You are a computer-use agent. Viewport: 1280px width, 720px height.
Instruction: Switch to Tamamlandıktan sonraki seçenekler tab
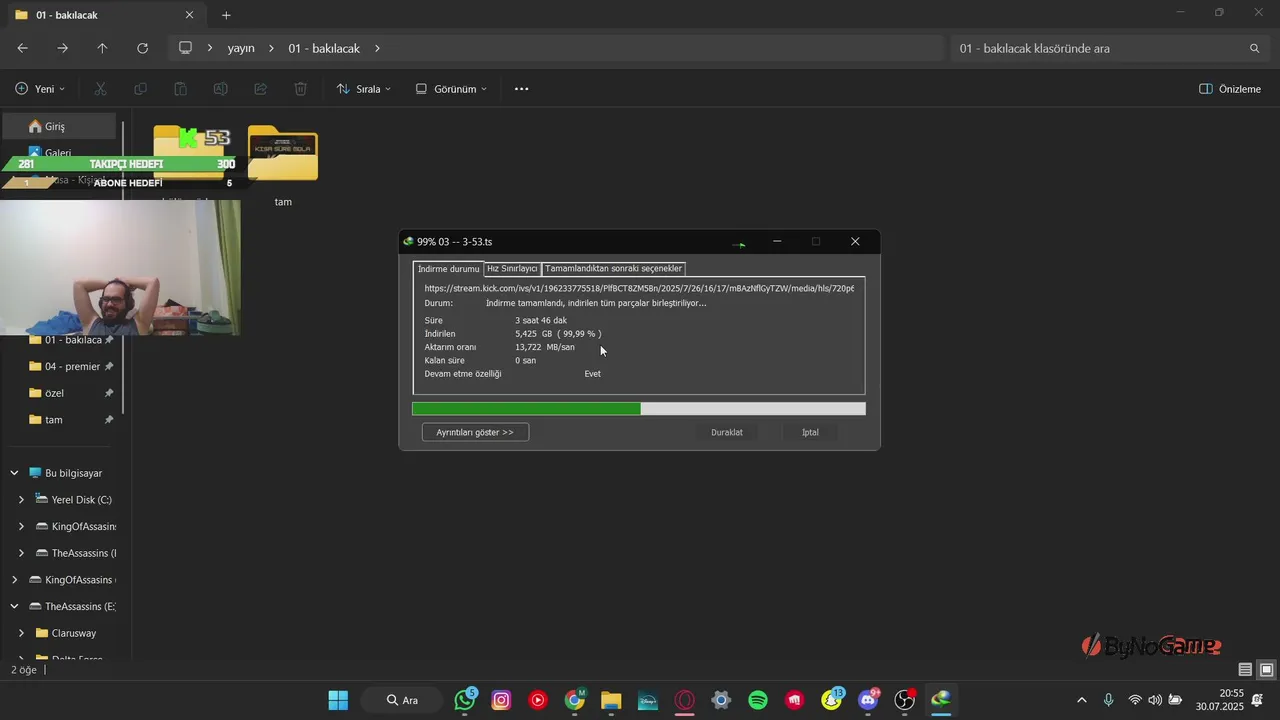tap(613, 269)
